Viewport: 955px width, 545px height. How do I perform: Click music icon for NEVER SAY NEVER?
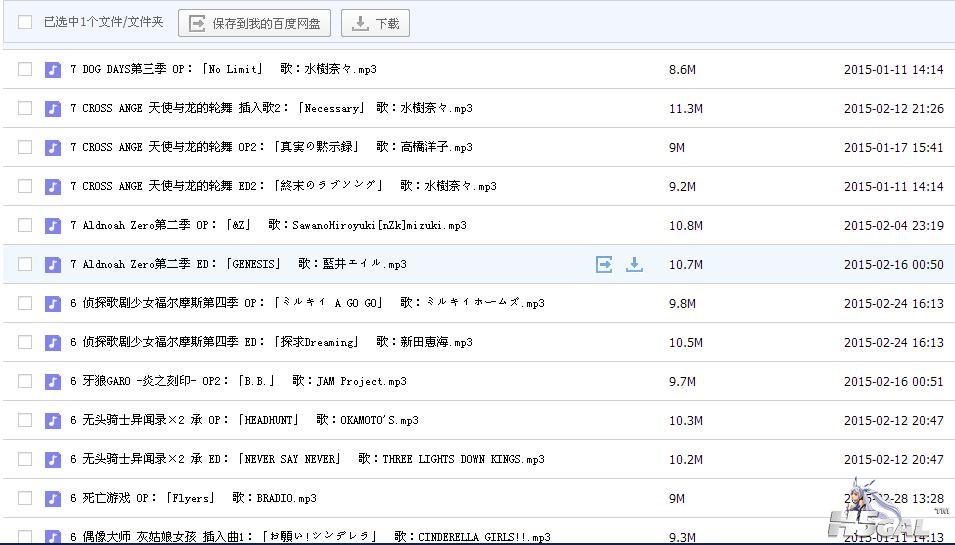point(53,459)
